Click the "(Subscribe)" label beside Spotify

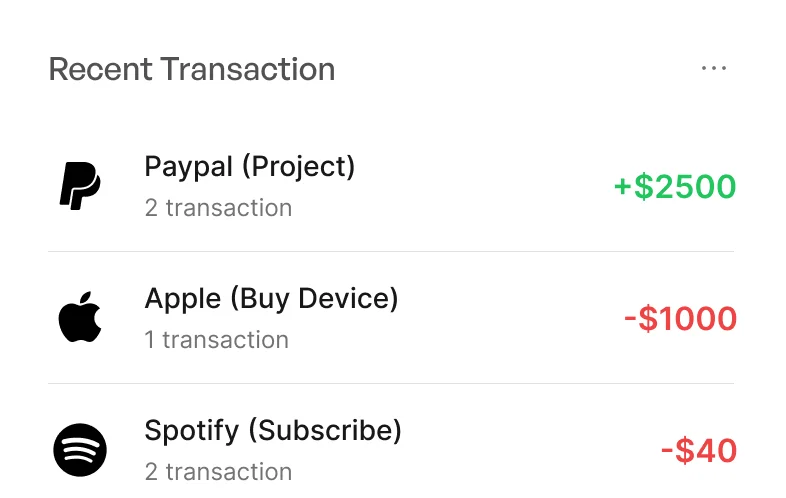tap(324, 431)
